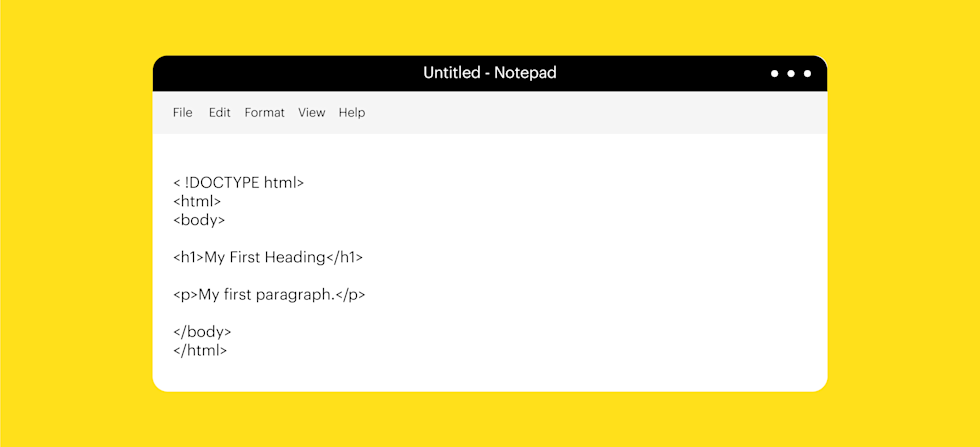Click the opening <html> tag line
The height and width of the screenshot is (447, 980).
(x=197, y=202)
